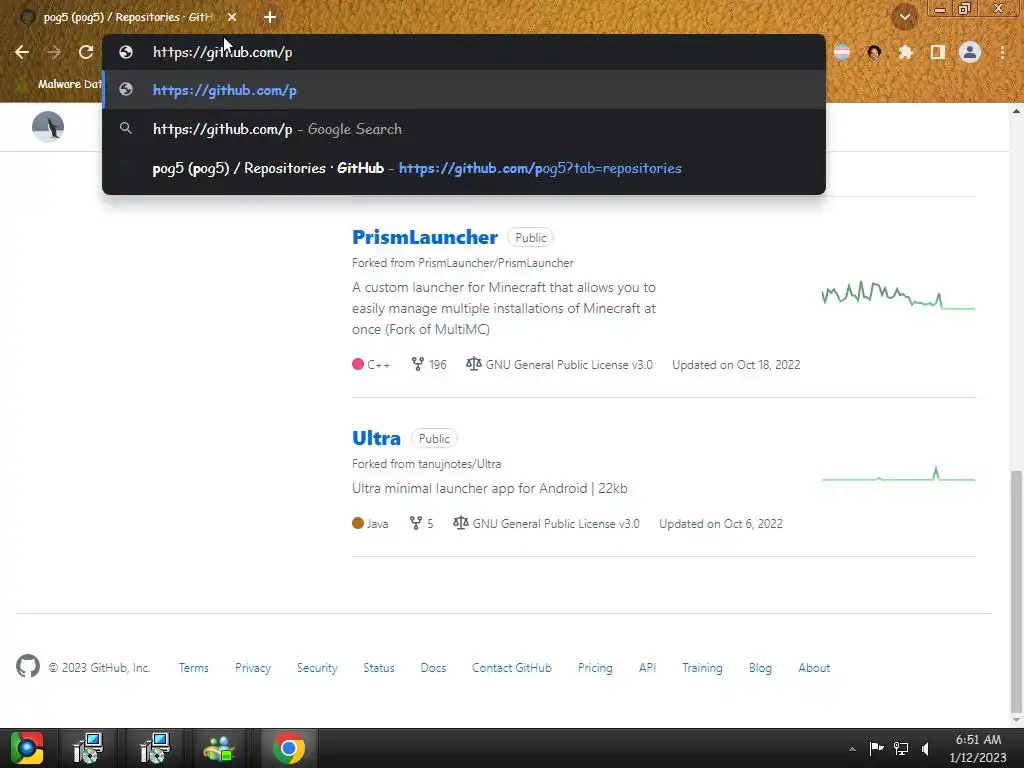Open the tab search dropdown arrow
This screenshot has width=1024, height=768.
(x=904, y=17)
